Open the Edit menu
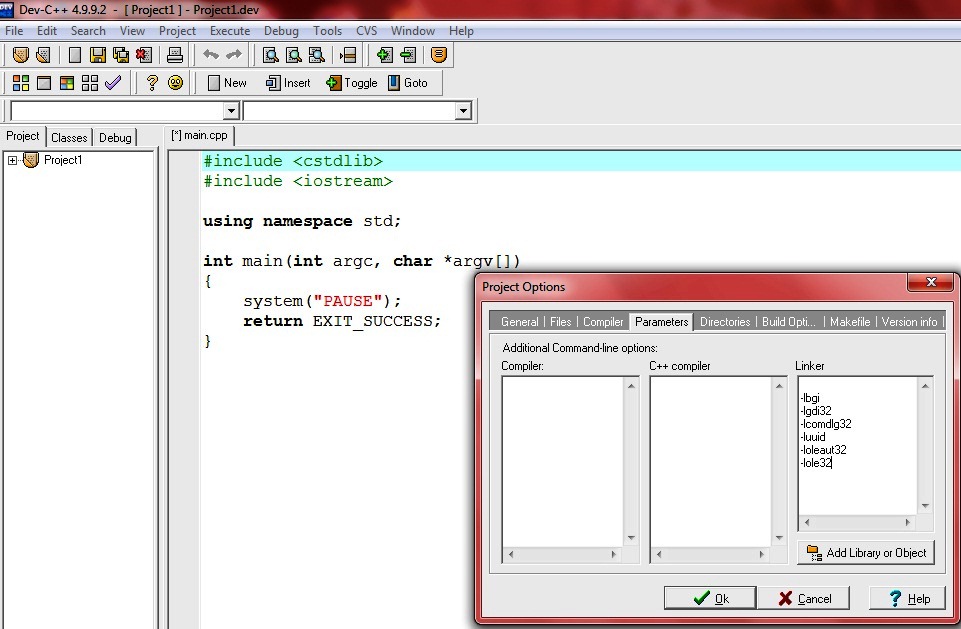The image size is (961, 629). point(47,31)
